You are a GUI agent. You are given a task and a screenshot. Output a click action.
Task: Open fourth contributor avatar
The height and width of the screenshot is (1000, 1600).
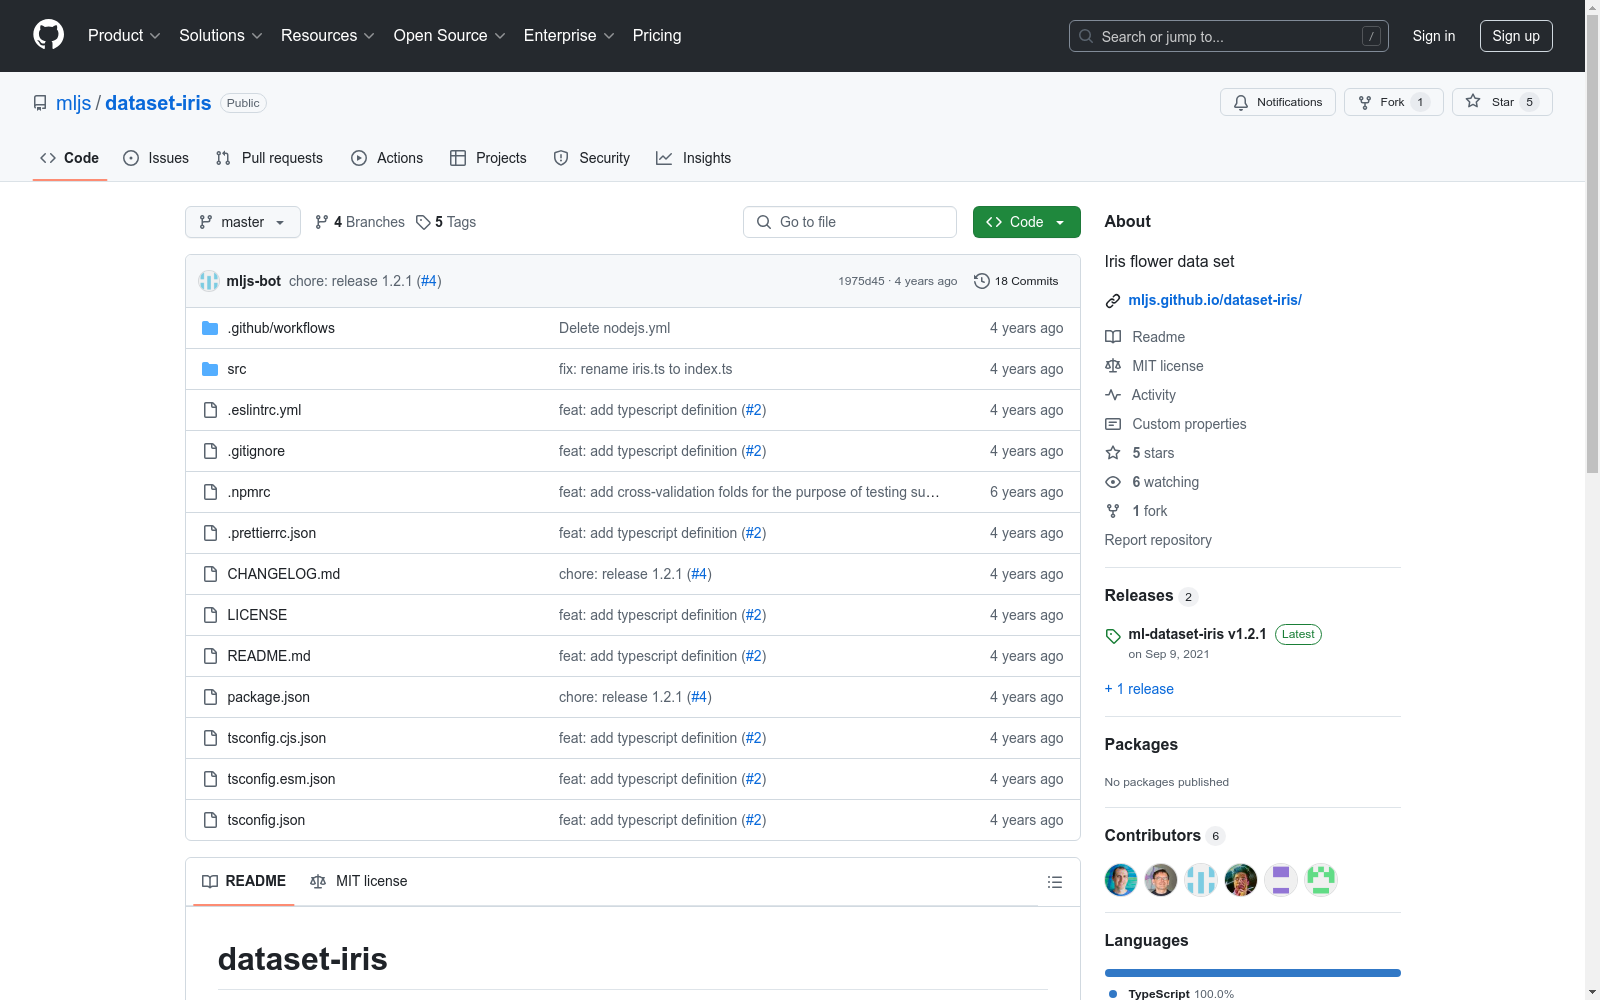1241,880
